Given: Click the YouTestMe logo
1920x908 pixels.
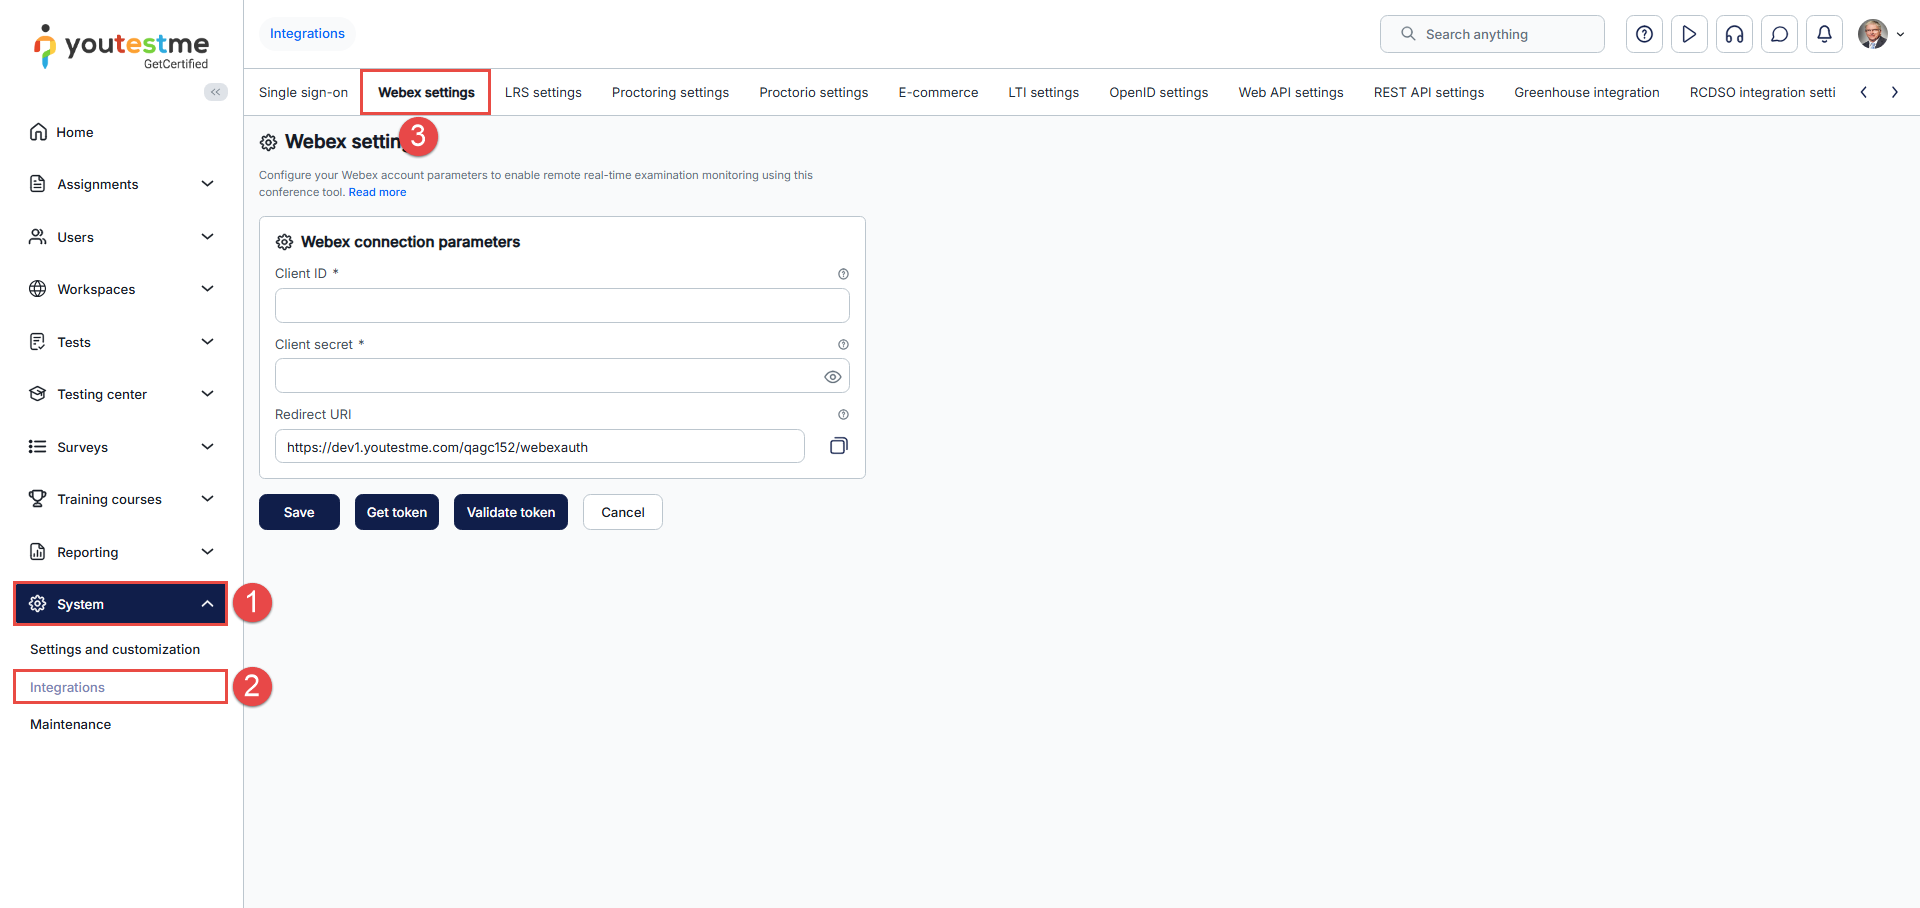Looking at the screenshot, I should click(x=121, y=47).
